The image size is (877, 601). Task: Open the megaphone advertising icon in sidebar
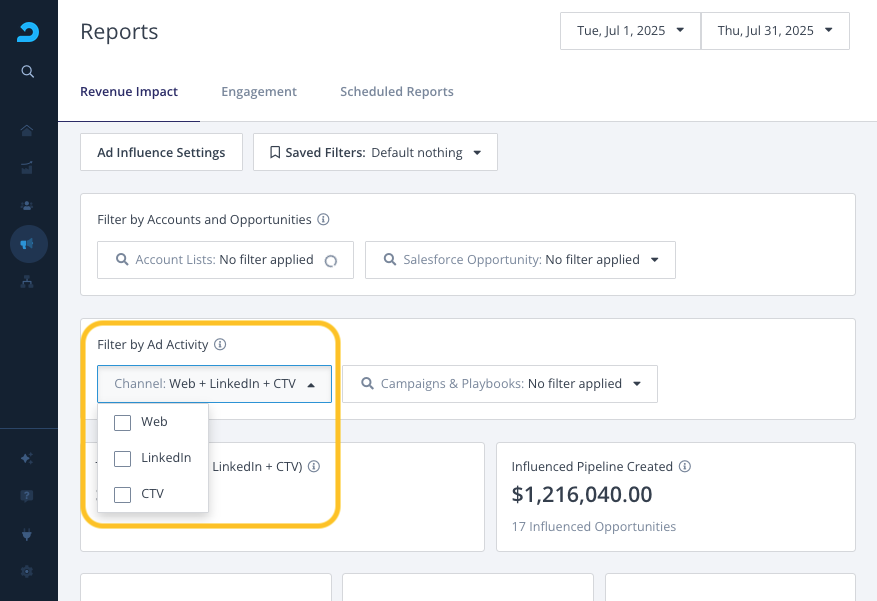coord(28,244)
